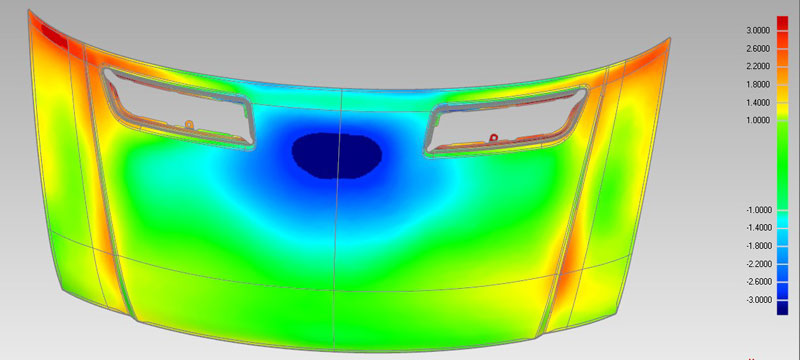The width and height of the screenshot is (800, 360).
Task: Select the 3.0000 legend value label
Action: (758, 31)
